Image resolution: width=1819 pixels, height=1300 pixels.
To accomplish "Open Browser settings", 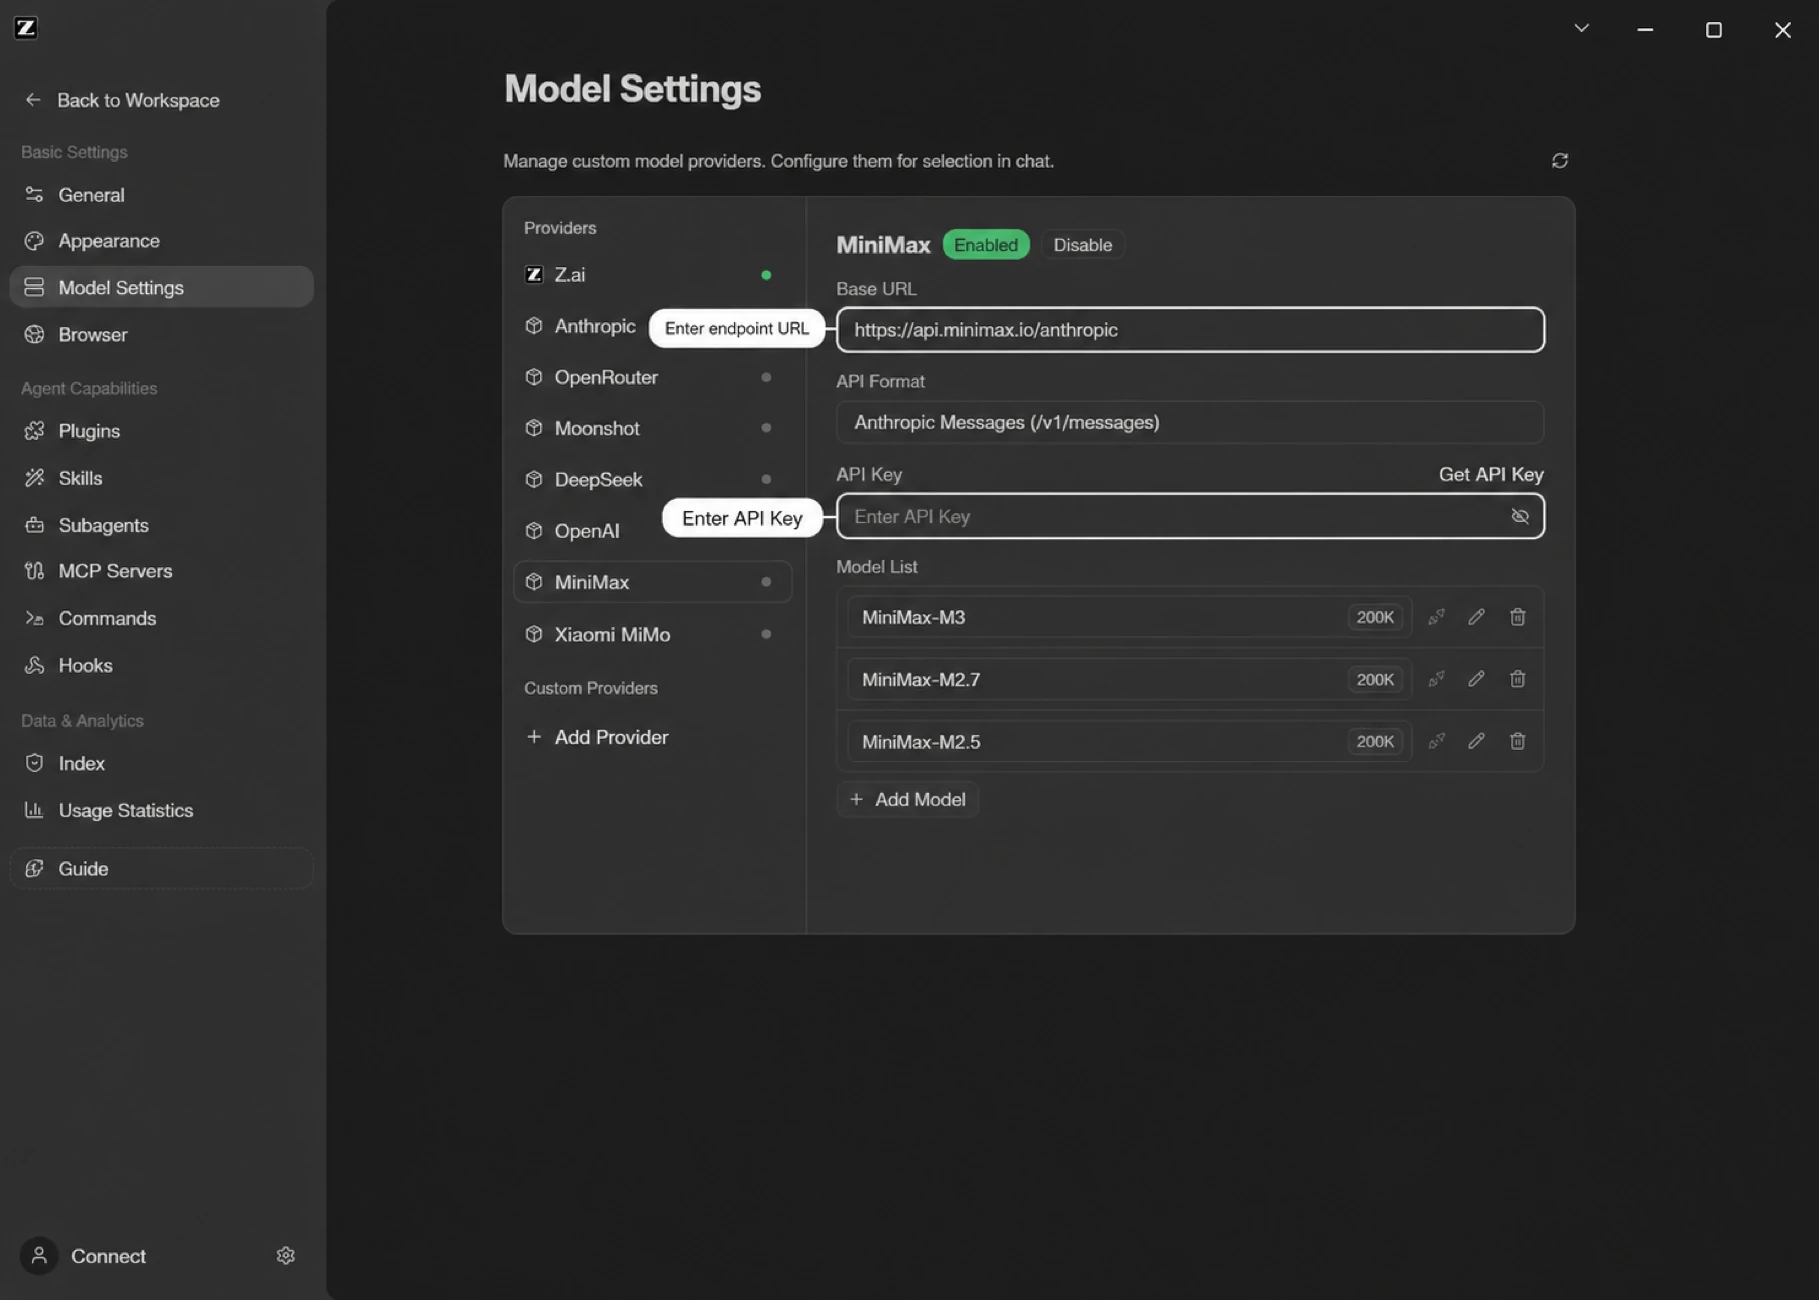I will tap(161, 334).
